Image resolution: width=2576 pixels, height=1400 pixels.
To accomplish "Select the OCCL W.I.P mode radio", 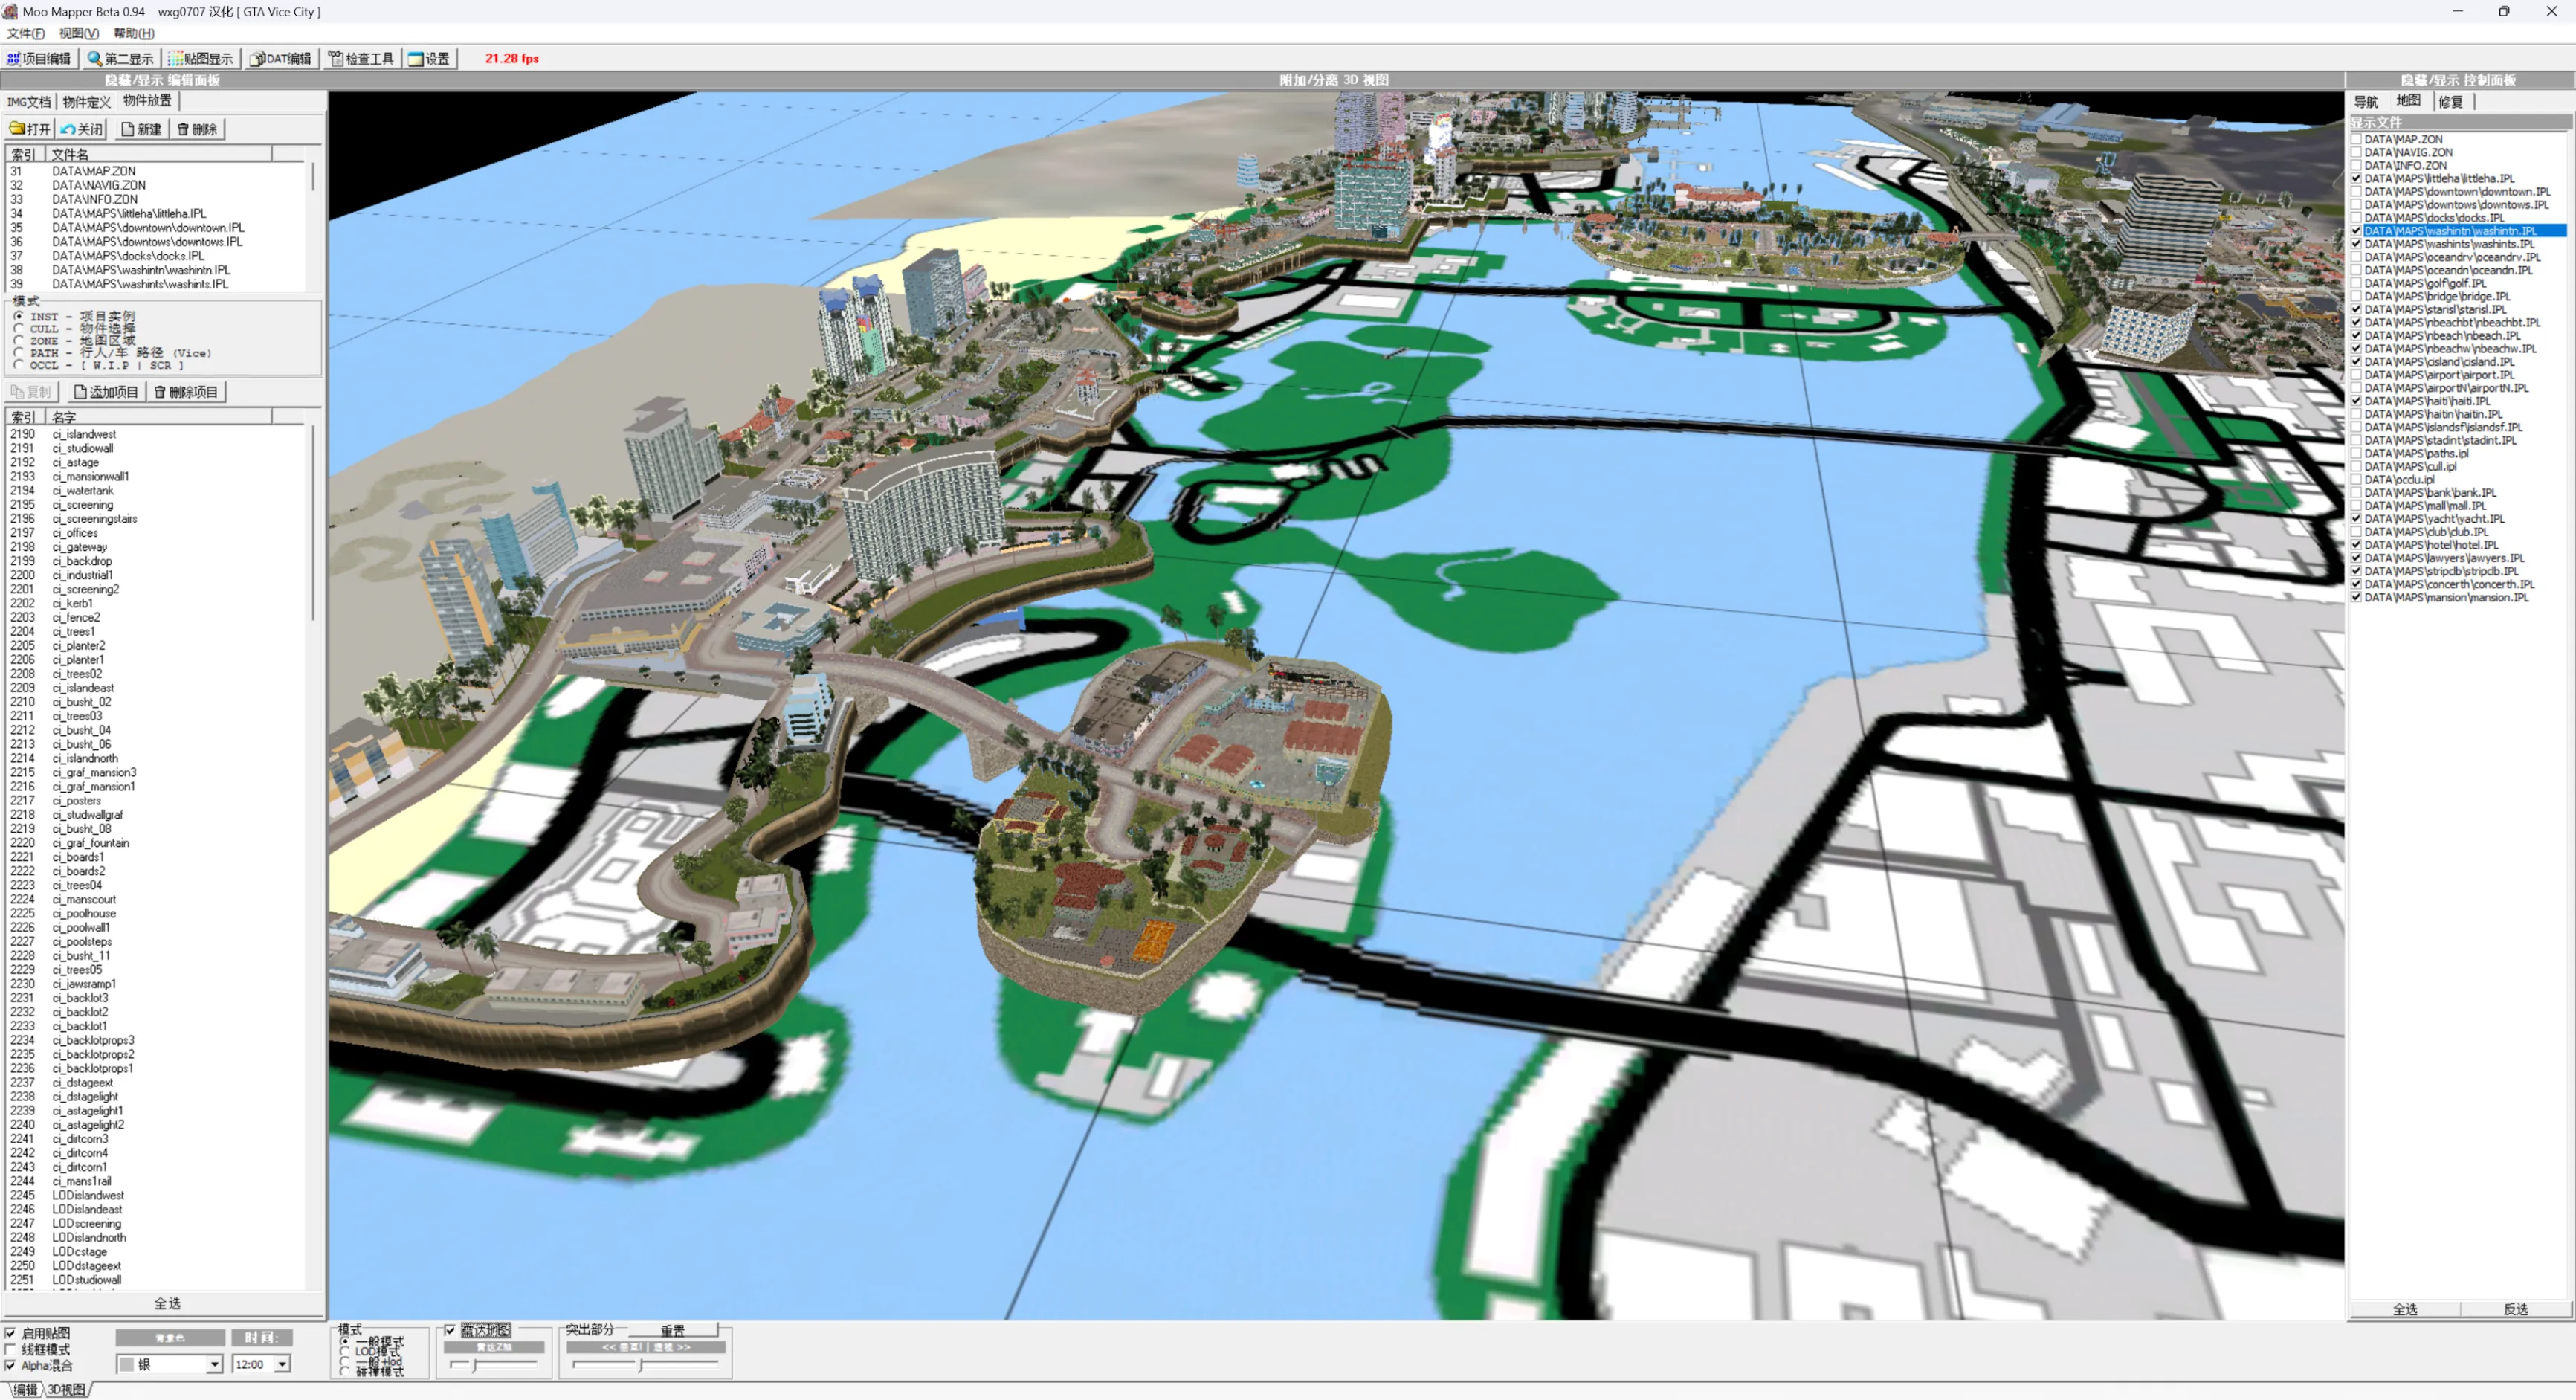I will point(19,365).
